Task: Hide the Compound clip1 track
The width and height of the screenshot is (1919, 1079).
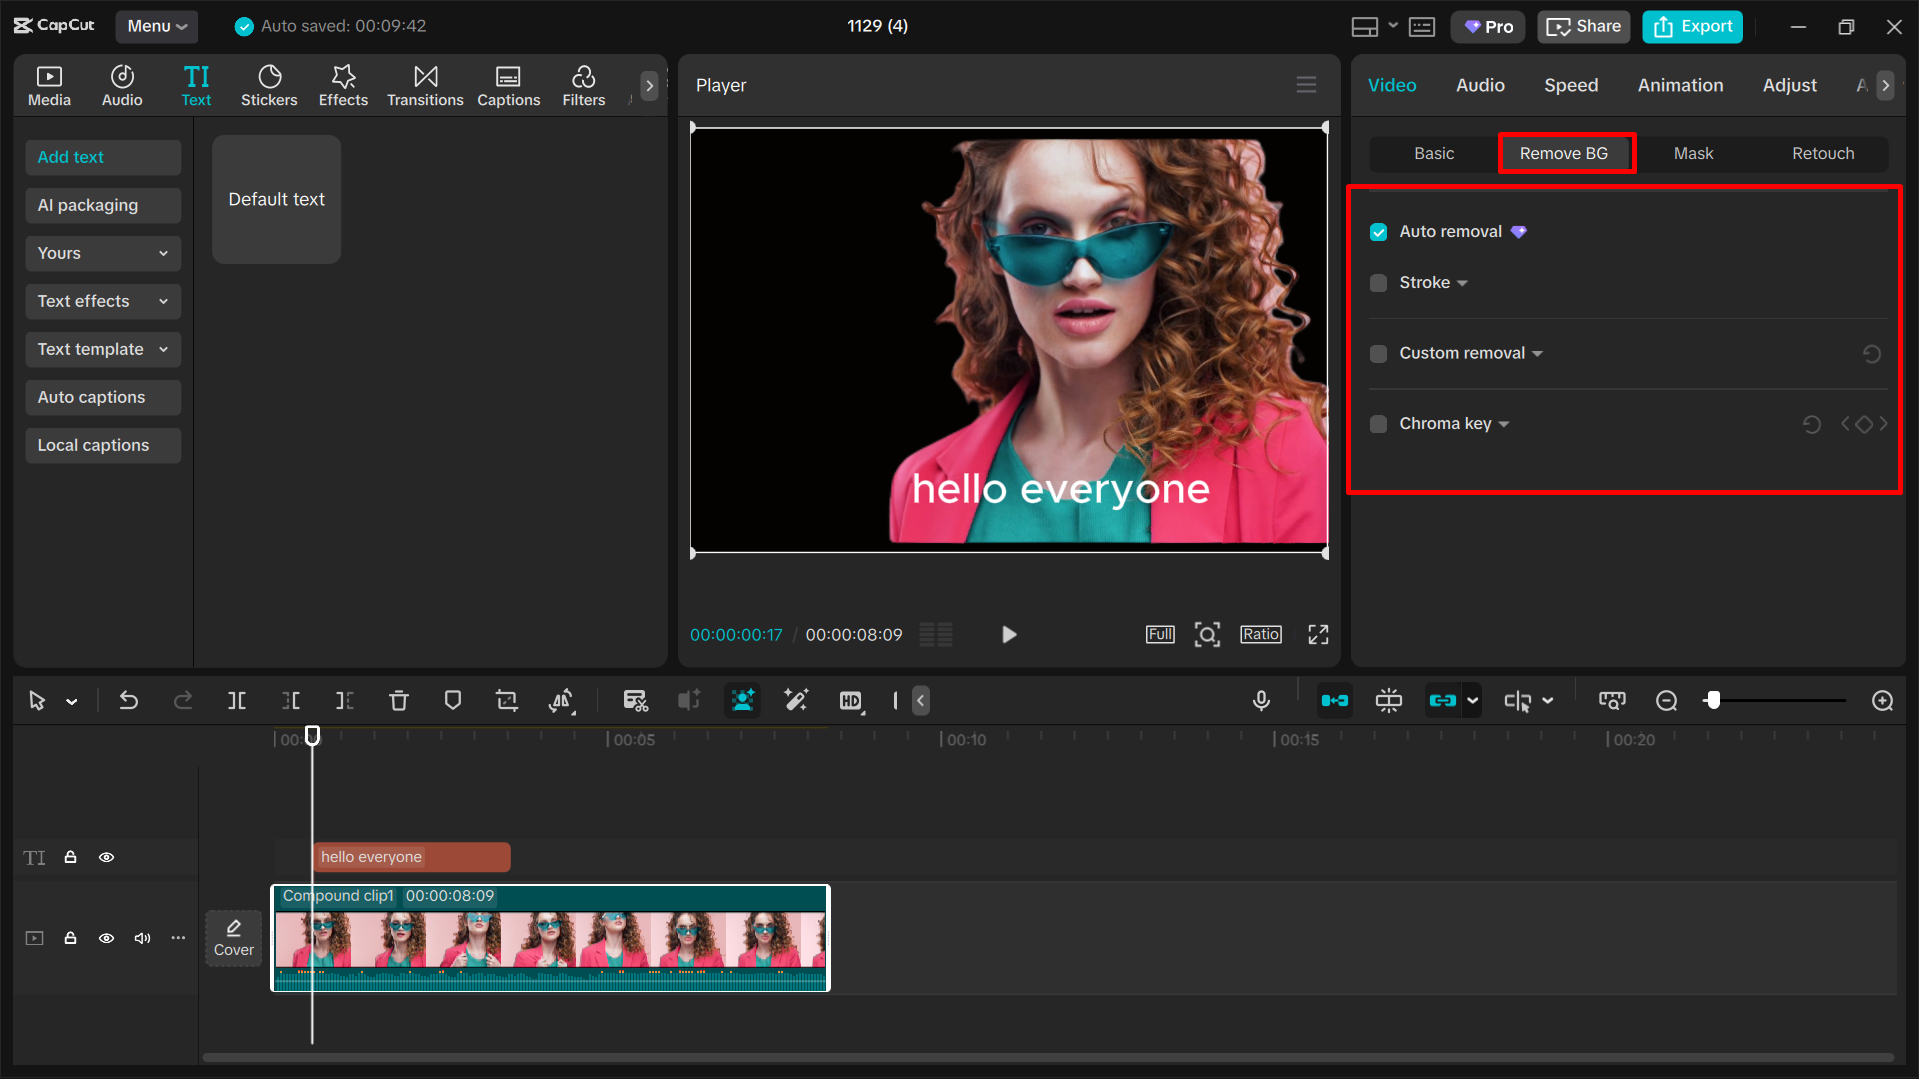Action: [x=106, y=938]
